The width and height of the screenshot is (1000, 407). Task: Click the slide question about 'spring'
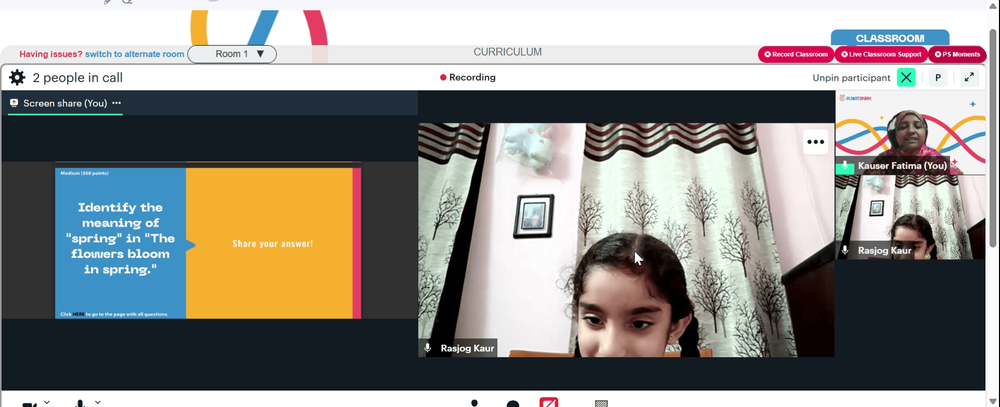tap(121, 239)
